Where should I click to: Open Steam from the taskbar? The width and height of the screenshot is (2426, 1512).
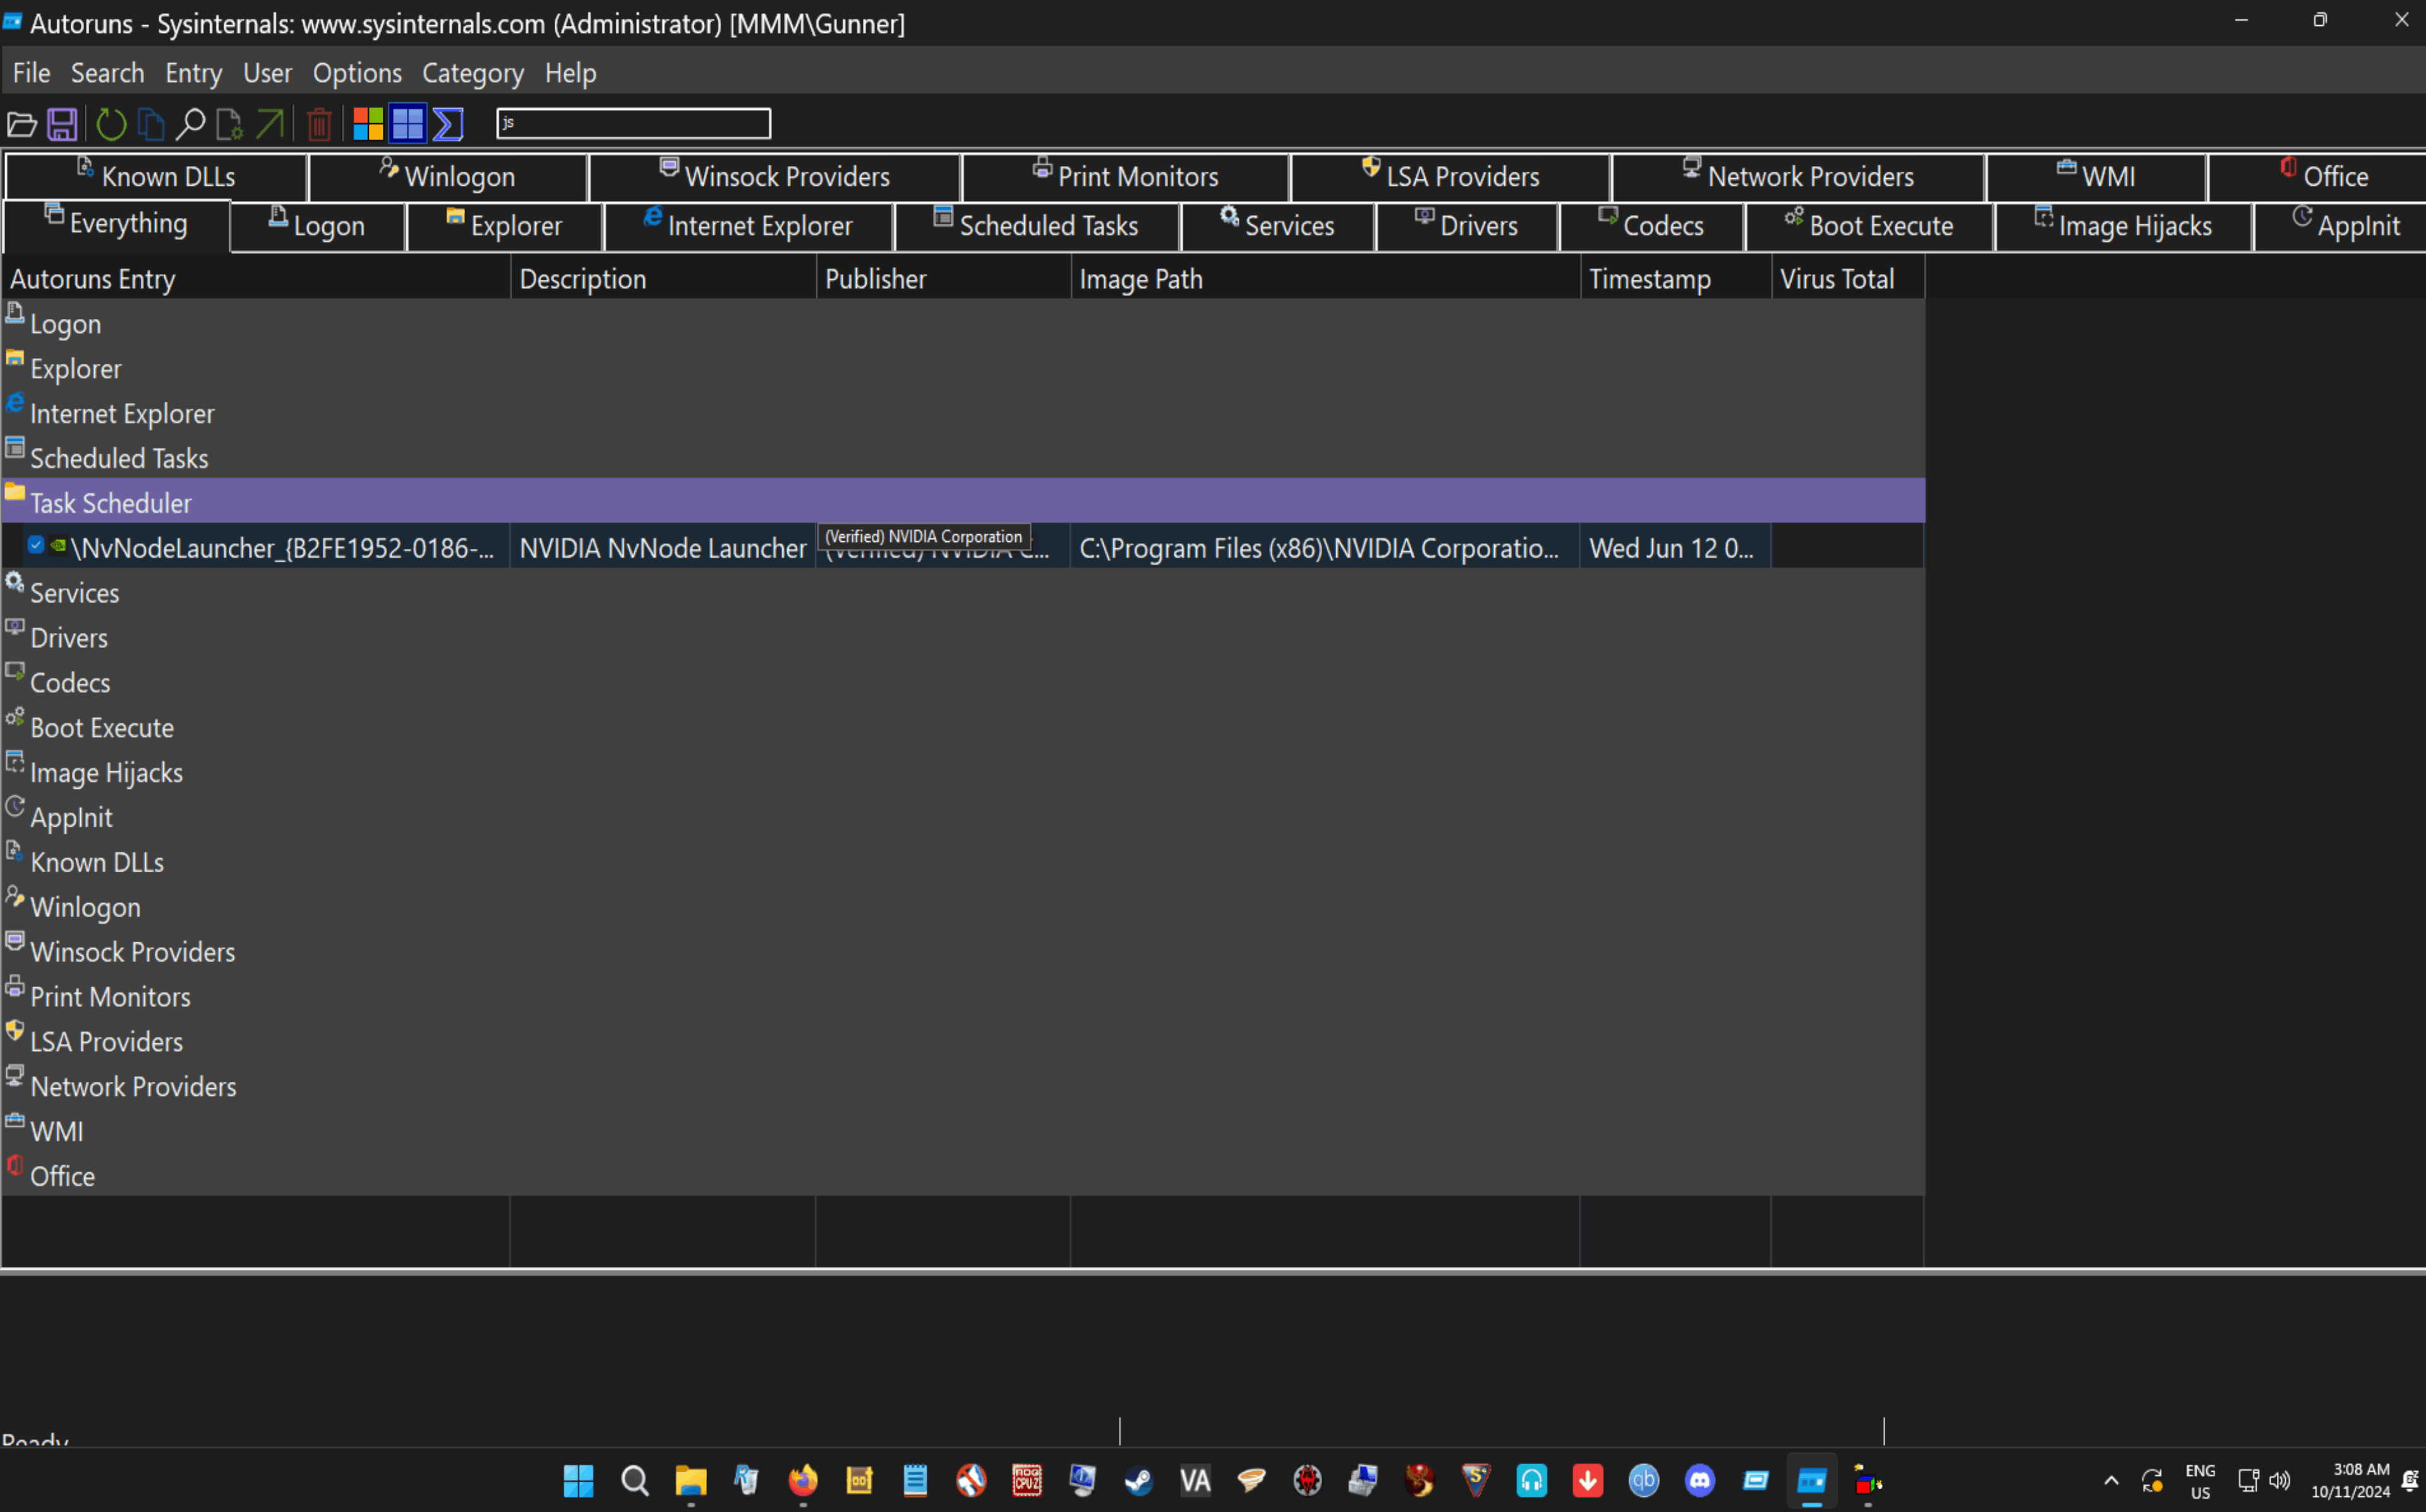(x=1139, y=1480)
